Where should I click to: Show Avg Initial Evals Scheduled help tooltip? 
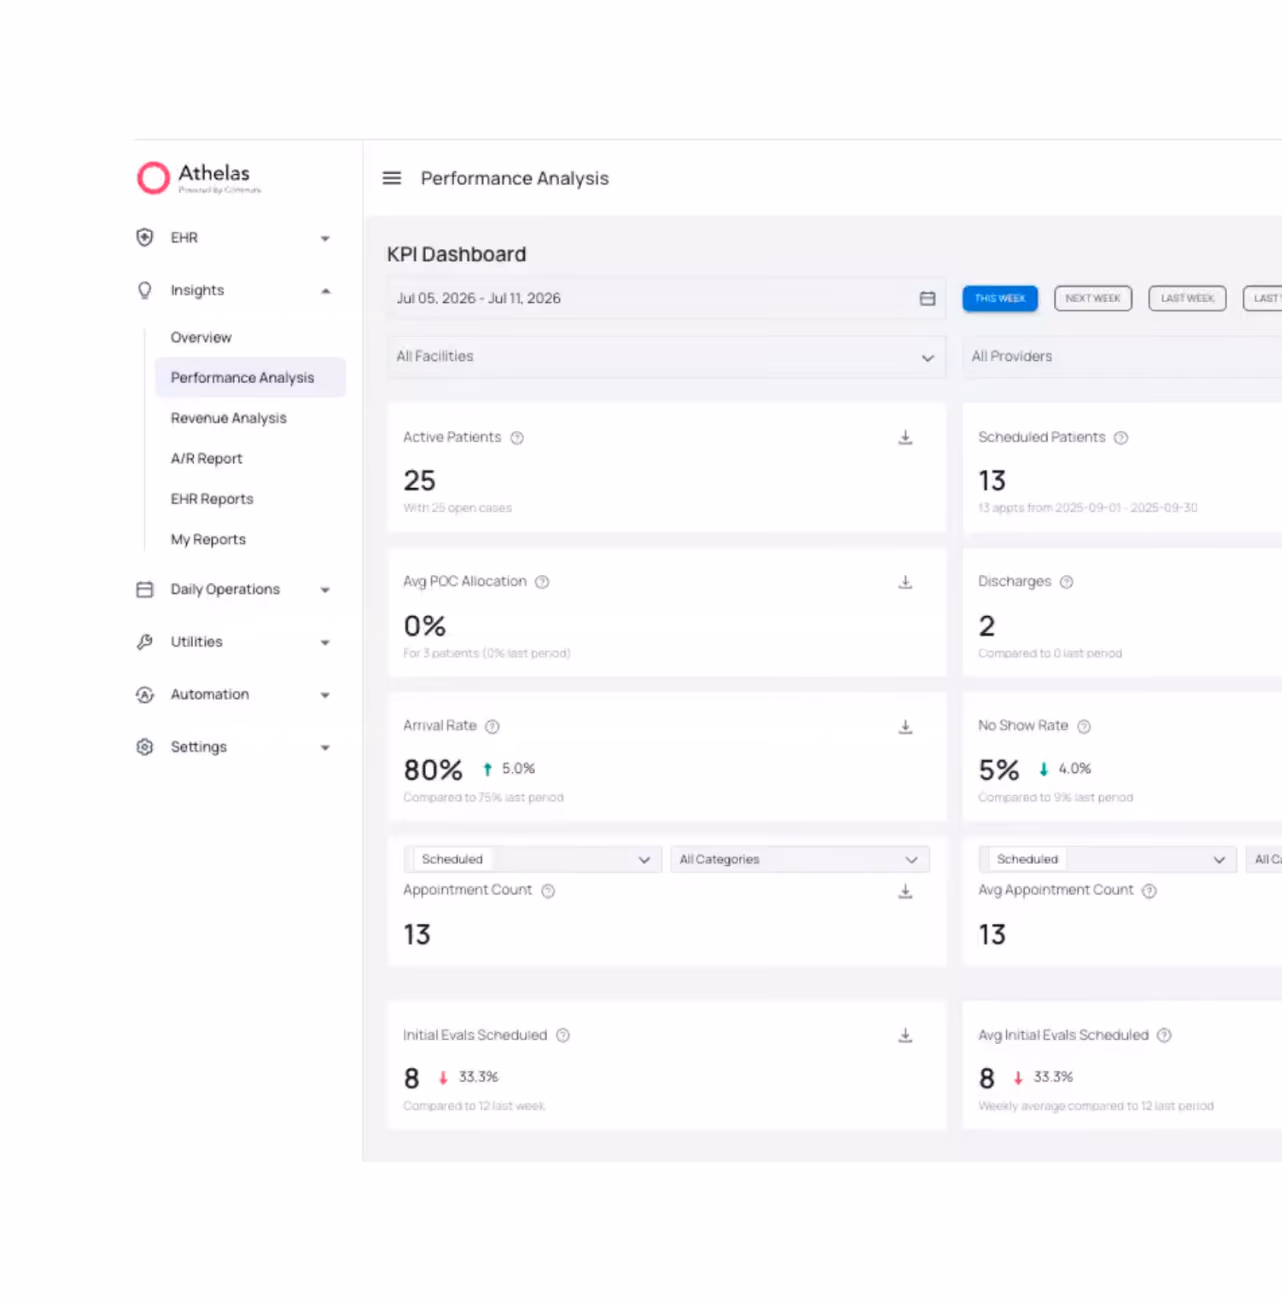point(1164,1036)
